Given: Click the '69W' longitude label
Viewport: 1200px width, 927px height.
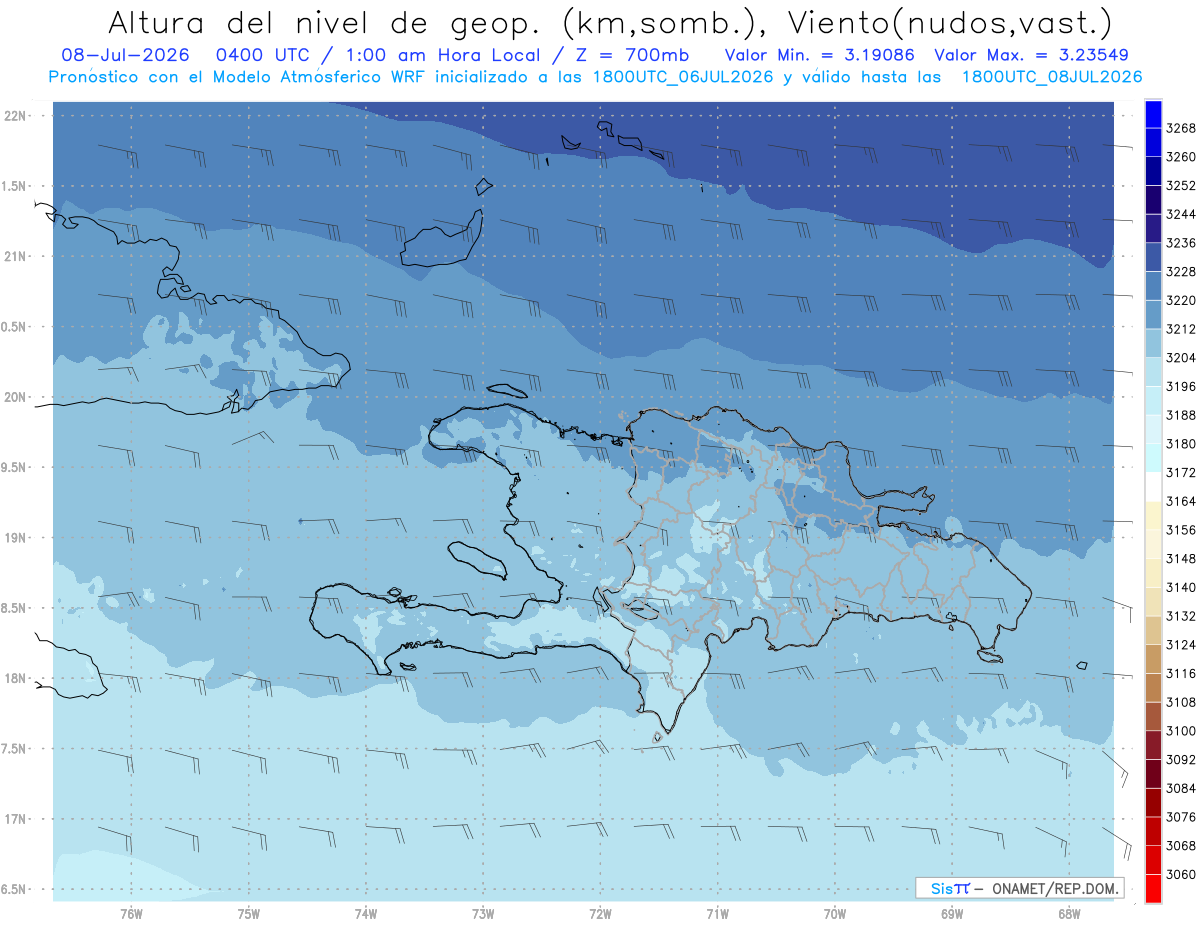Looking at the screenshot, I should point(952,913).
